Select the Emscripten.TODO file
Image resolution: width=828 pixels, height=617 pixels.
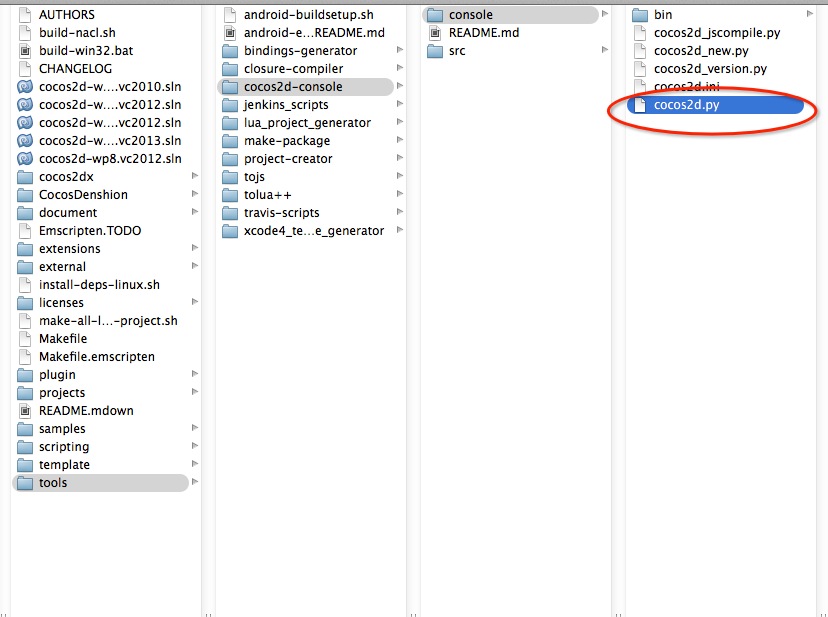coord(90,231)
